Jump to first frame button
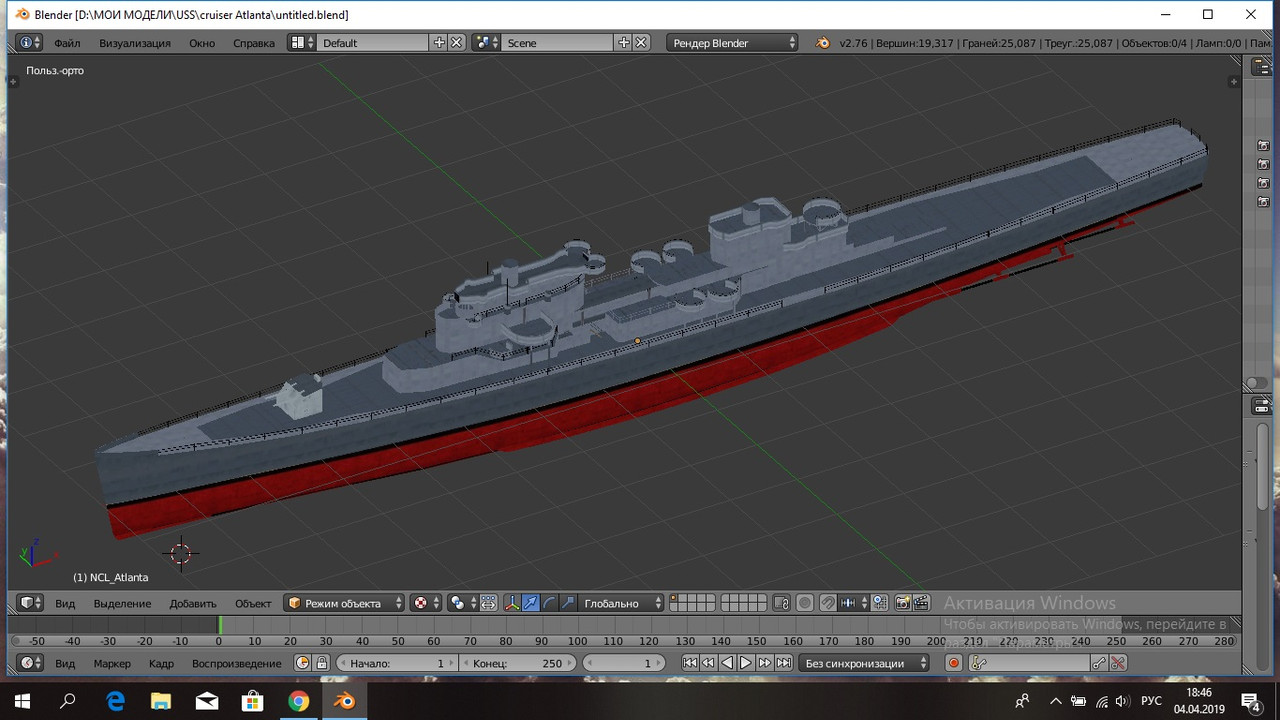1280x720 pixels. [690, 663]
